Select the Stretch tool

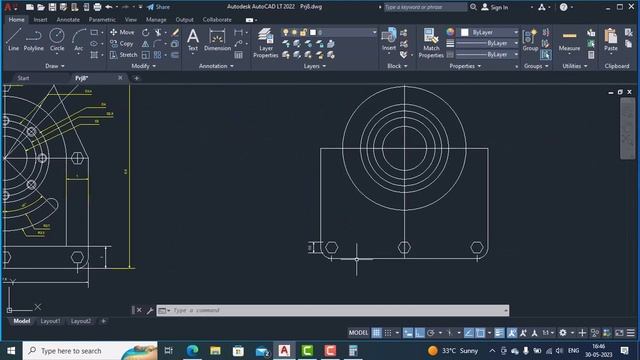point(123,55)
